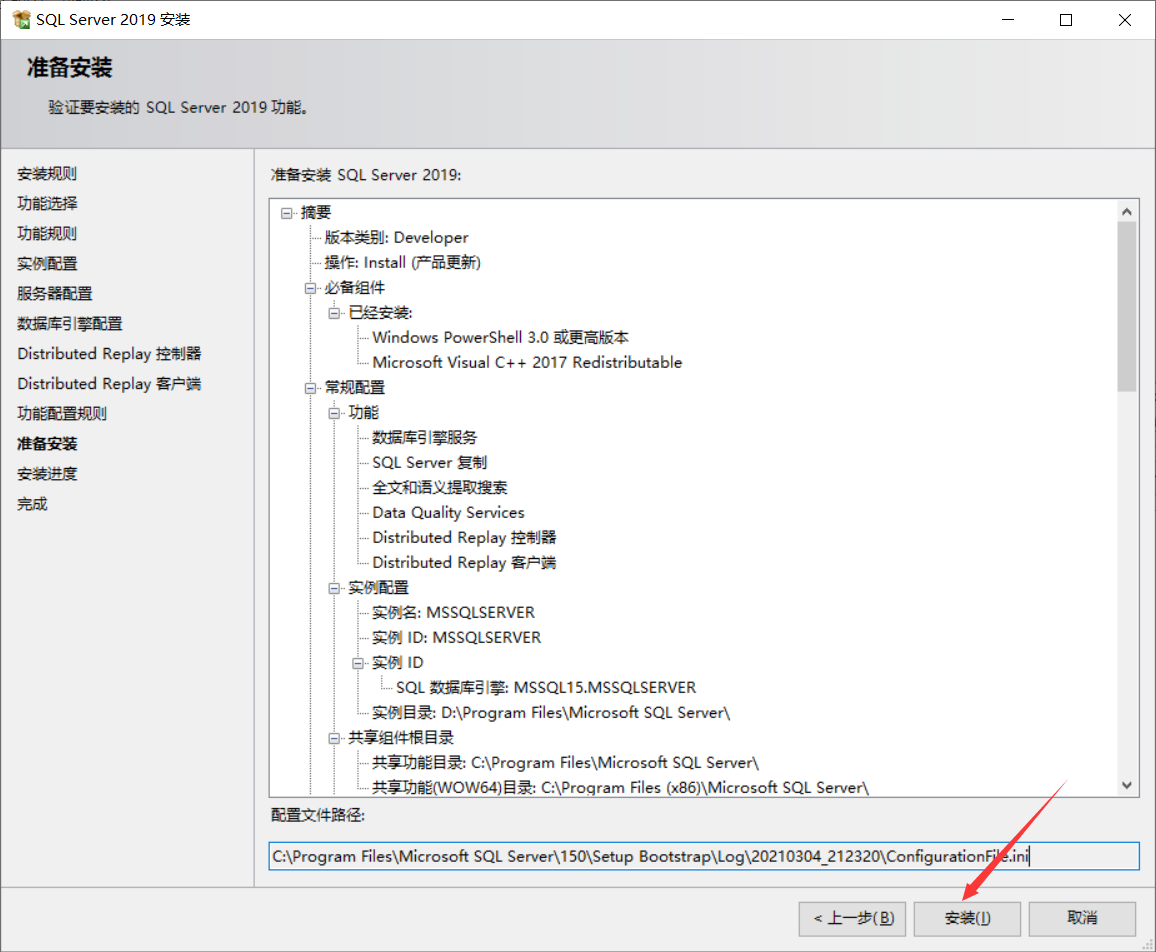Screen dimensions: 1156x952
Task: Collapse the 共享组件根目录 tree node
Action: 334,738
